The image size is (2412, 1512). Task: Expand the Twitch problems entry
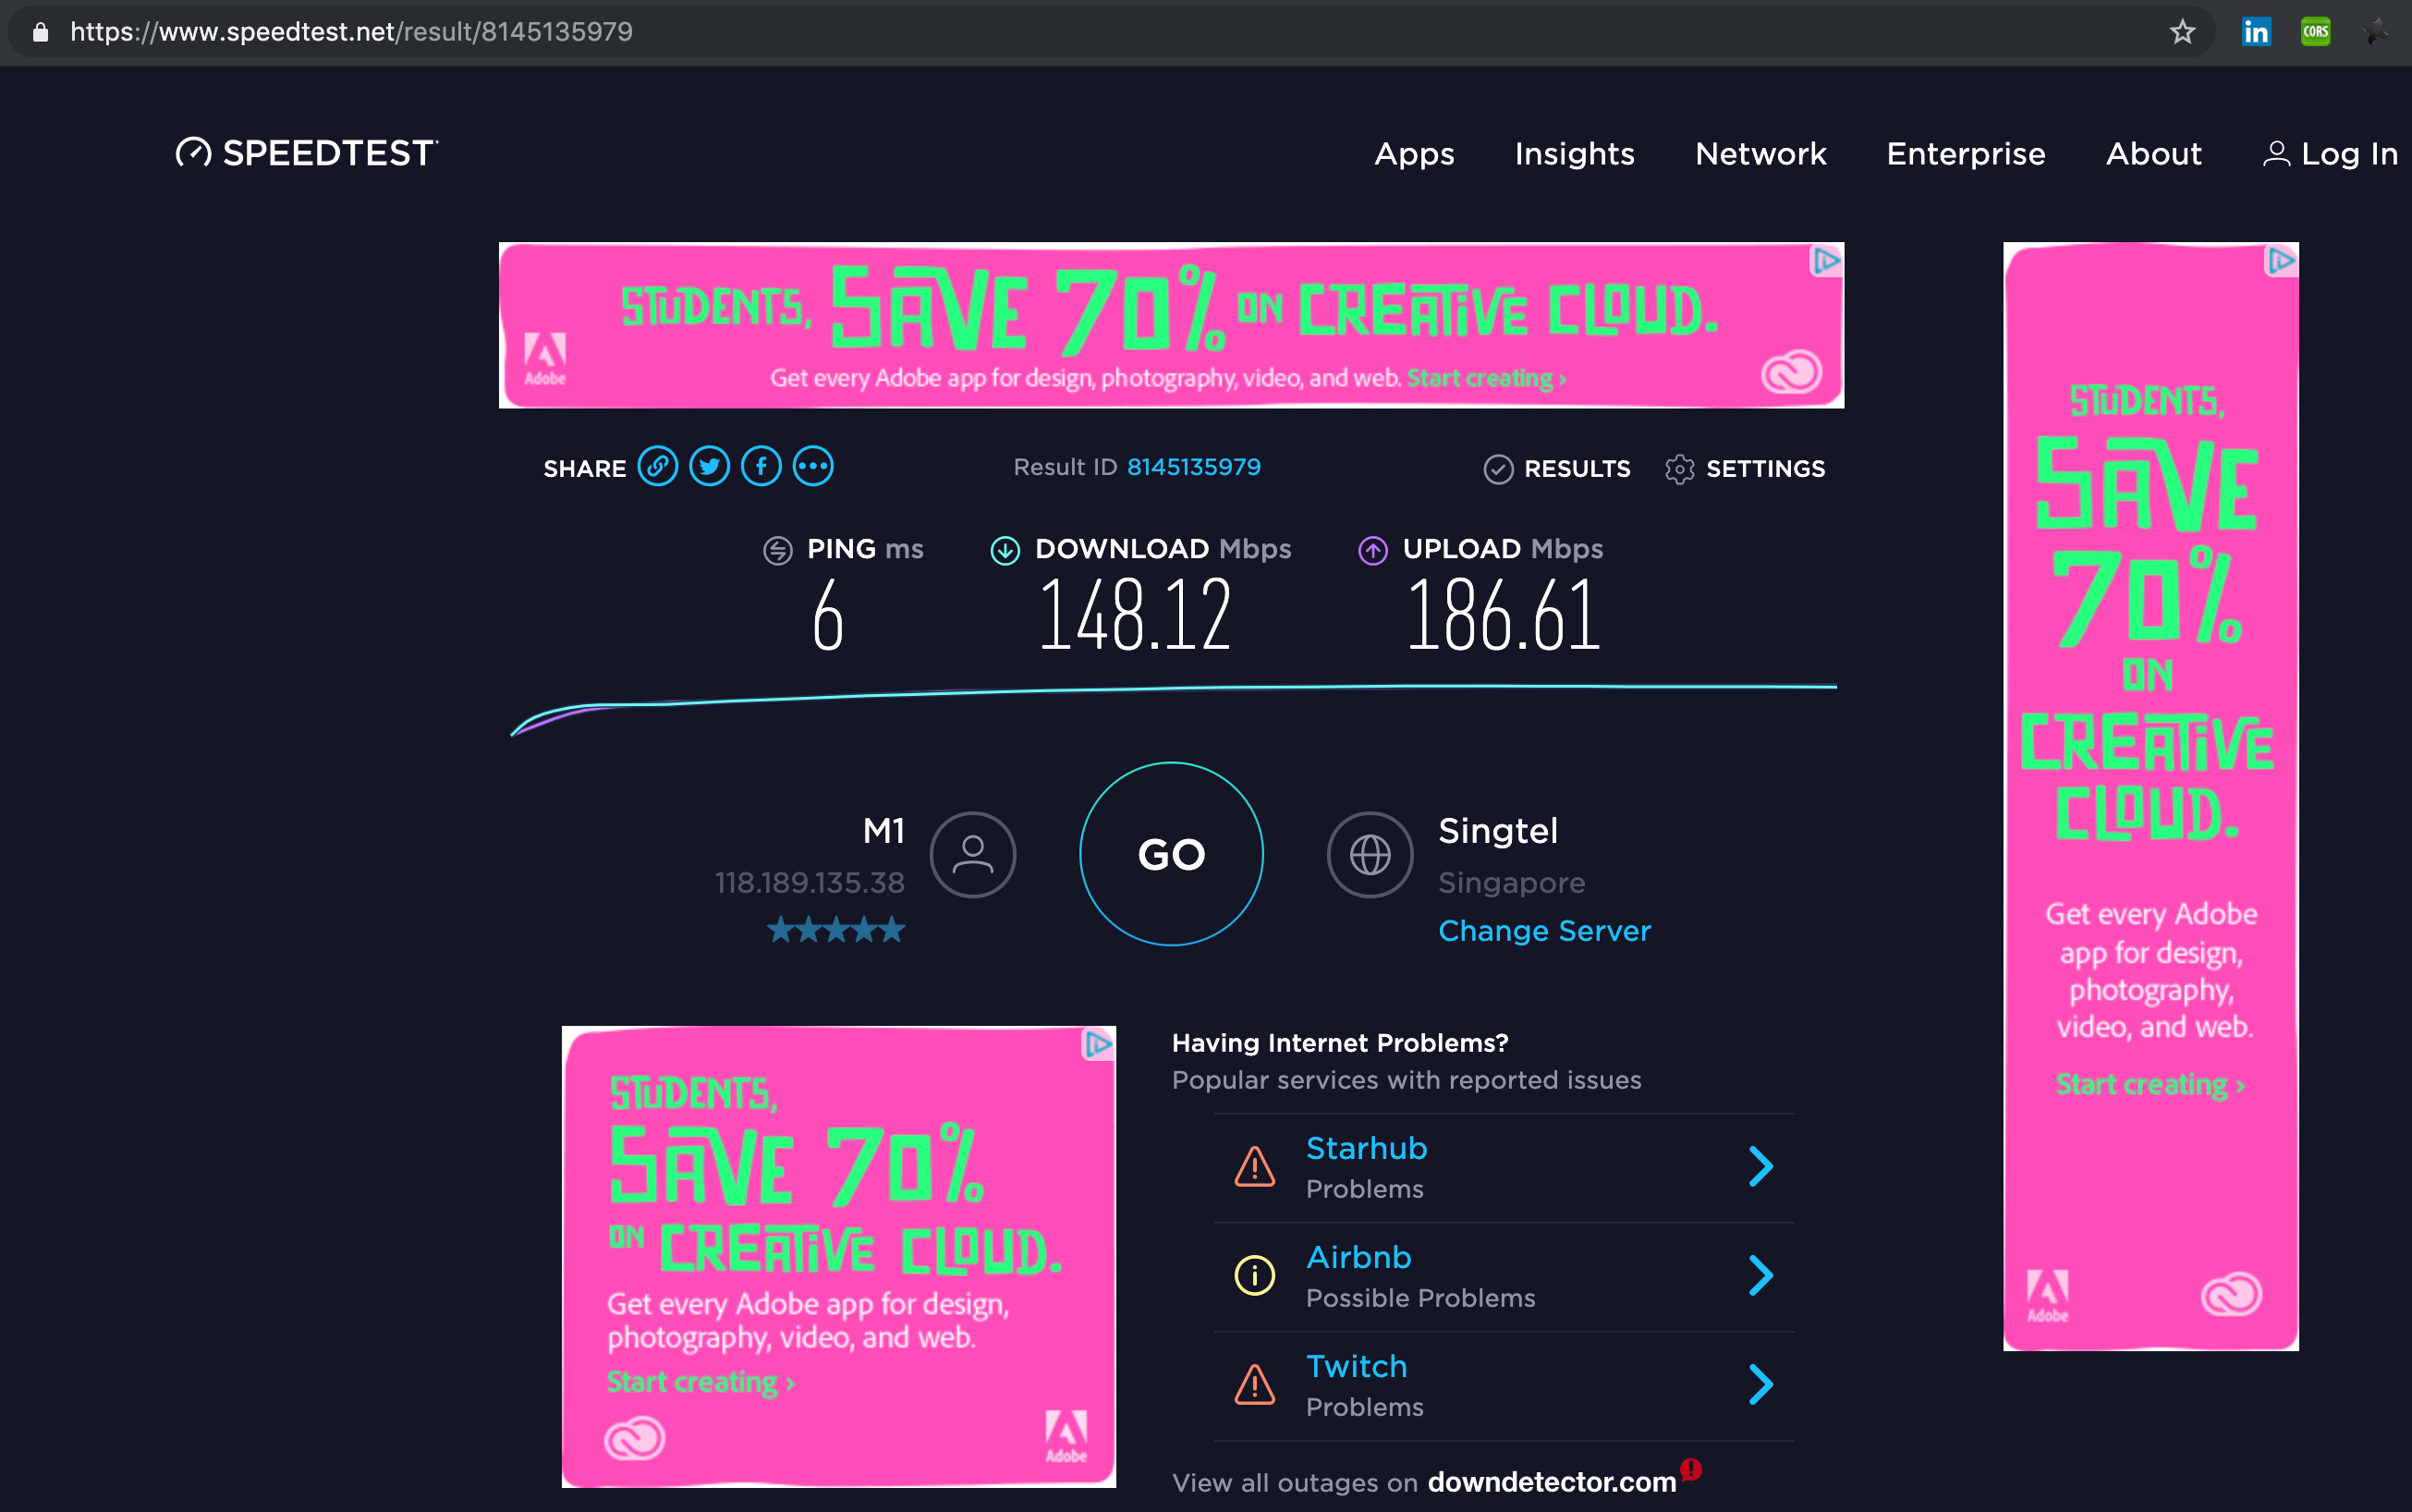[x=1761, y=1384]
